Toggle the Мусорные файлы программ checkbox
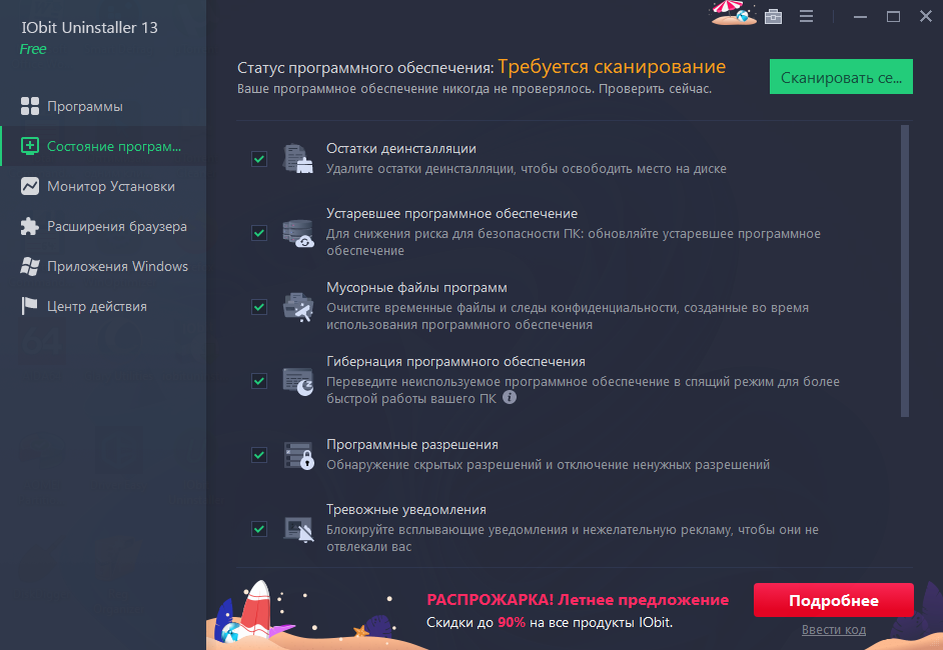Viewport: 943px width, 650px height. pyautogui.click(x=259, y=307)
